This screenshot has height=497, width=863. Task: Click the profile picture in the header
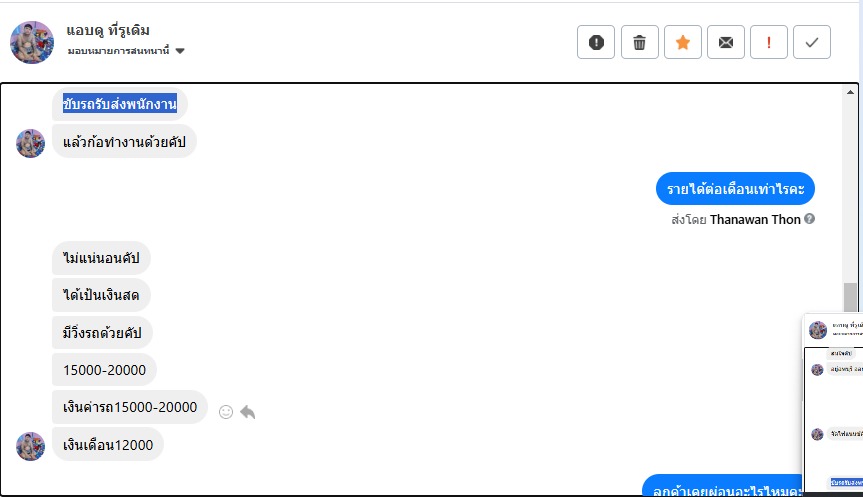pyautogui.click(x=32, y=41)
